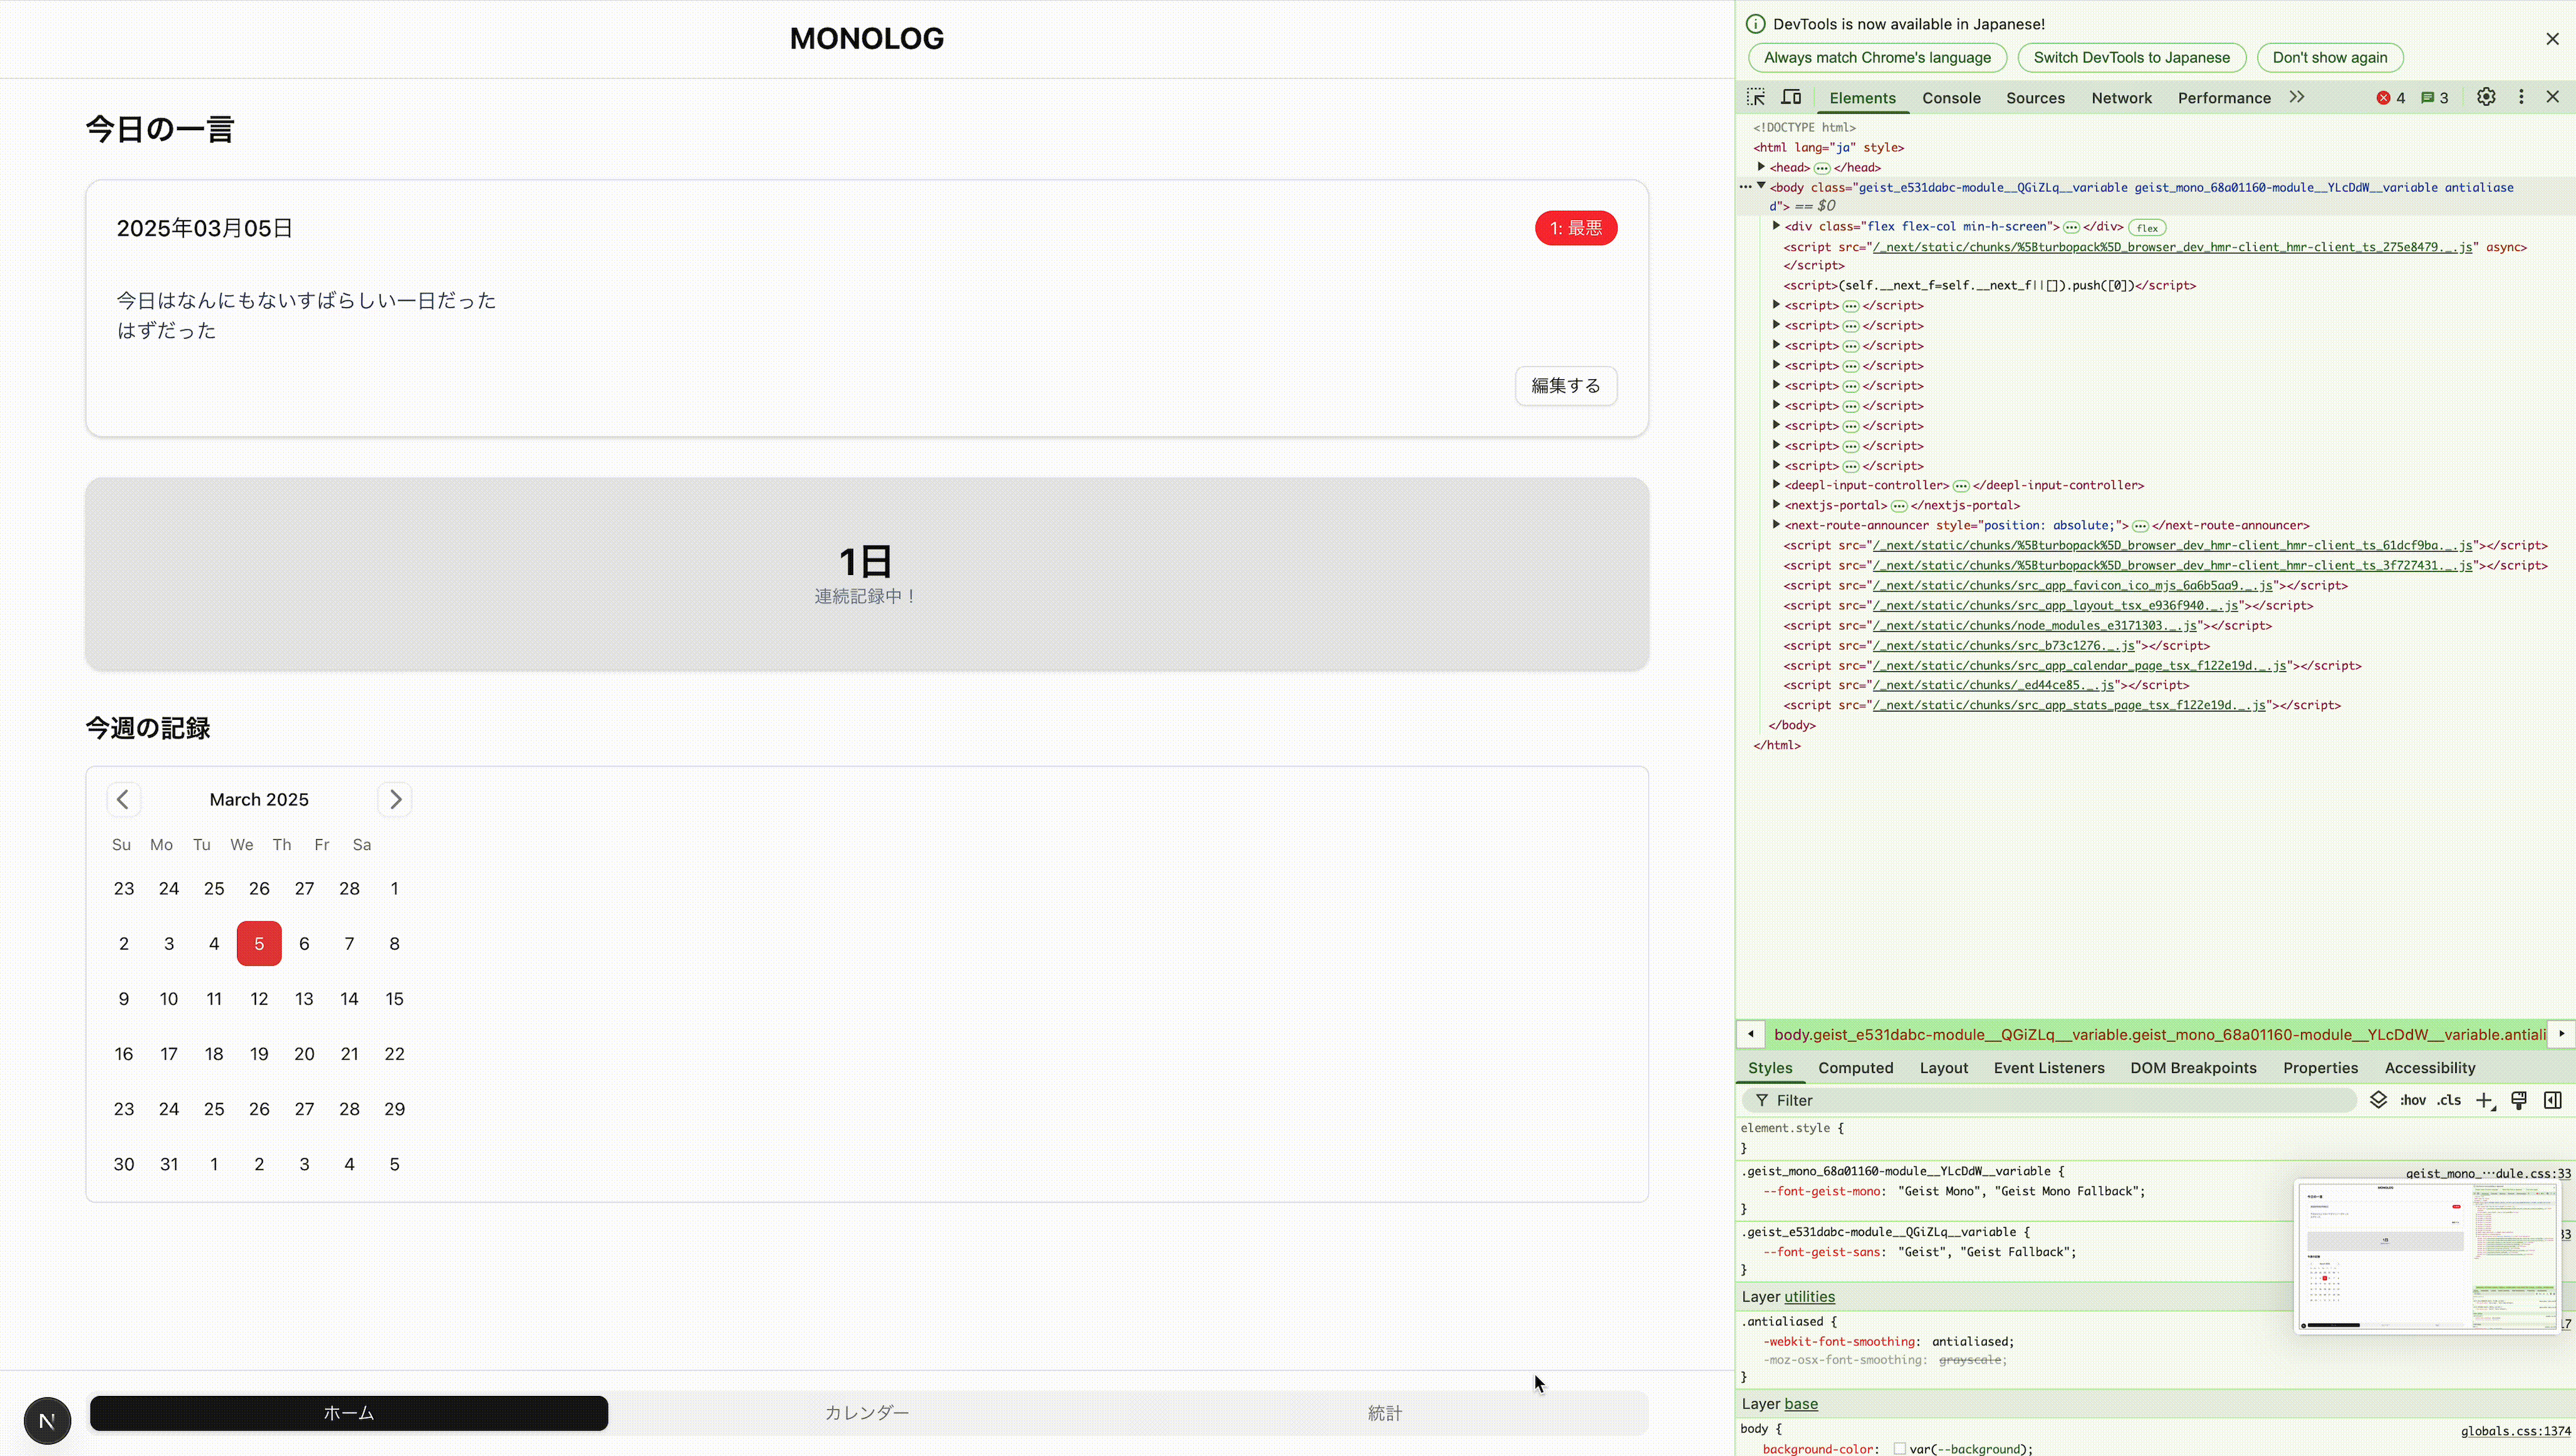Select March 31 in the calendar
This screenshot has height=1456, width=2576.
click(169, 1164)
